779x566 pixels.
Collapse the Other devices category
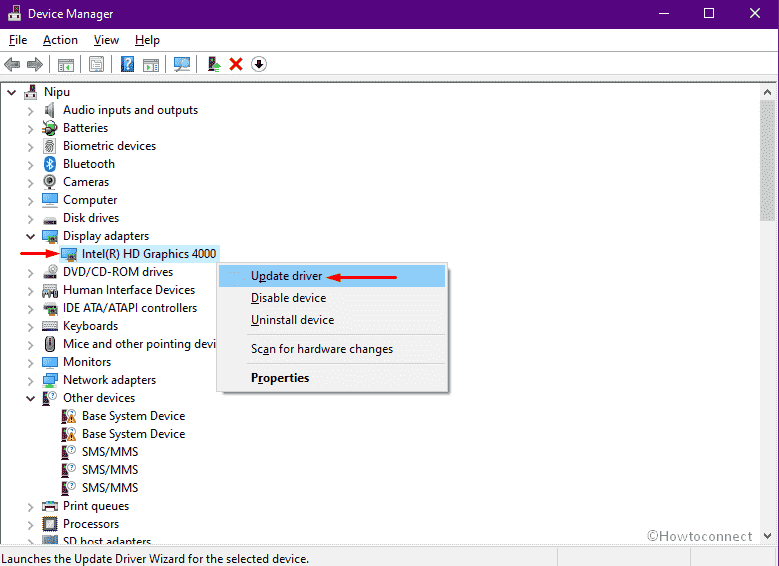pos(30,399)
